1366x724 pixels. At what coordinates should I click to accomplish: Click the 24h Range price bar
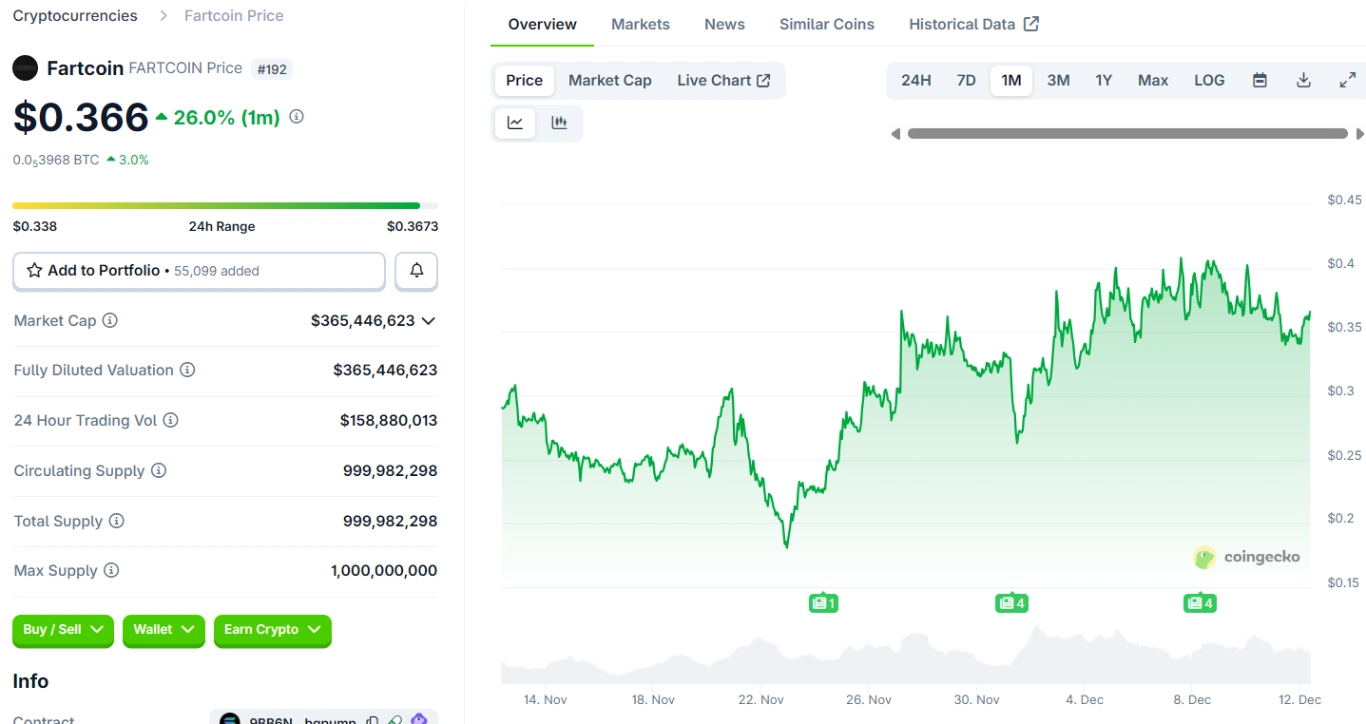pos(220,203)
